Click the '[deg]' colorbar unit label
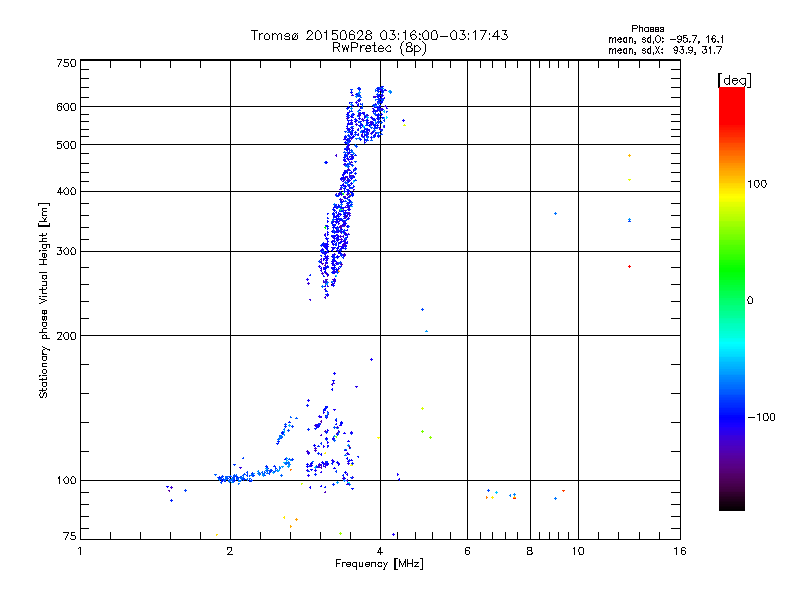This screenshot has height=600, width=800. point(734,80)
